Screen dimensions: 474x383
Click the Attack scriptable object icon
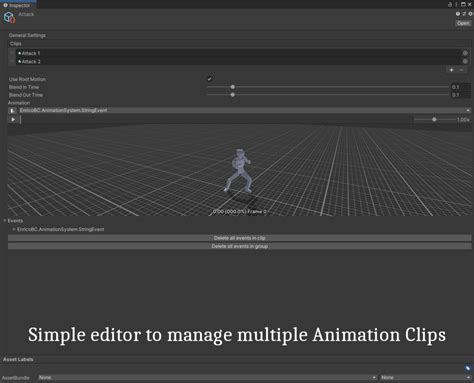(9, 17)
